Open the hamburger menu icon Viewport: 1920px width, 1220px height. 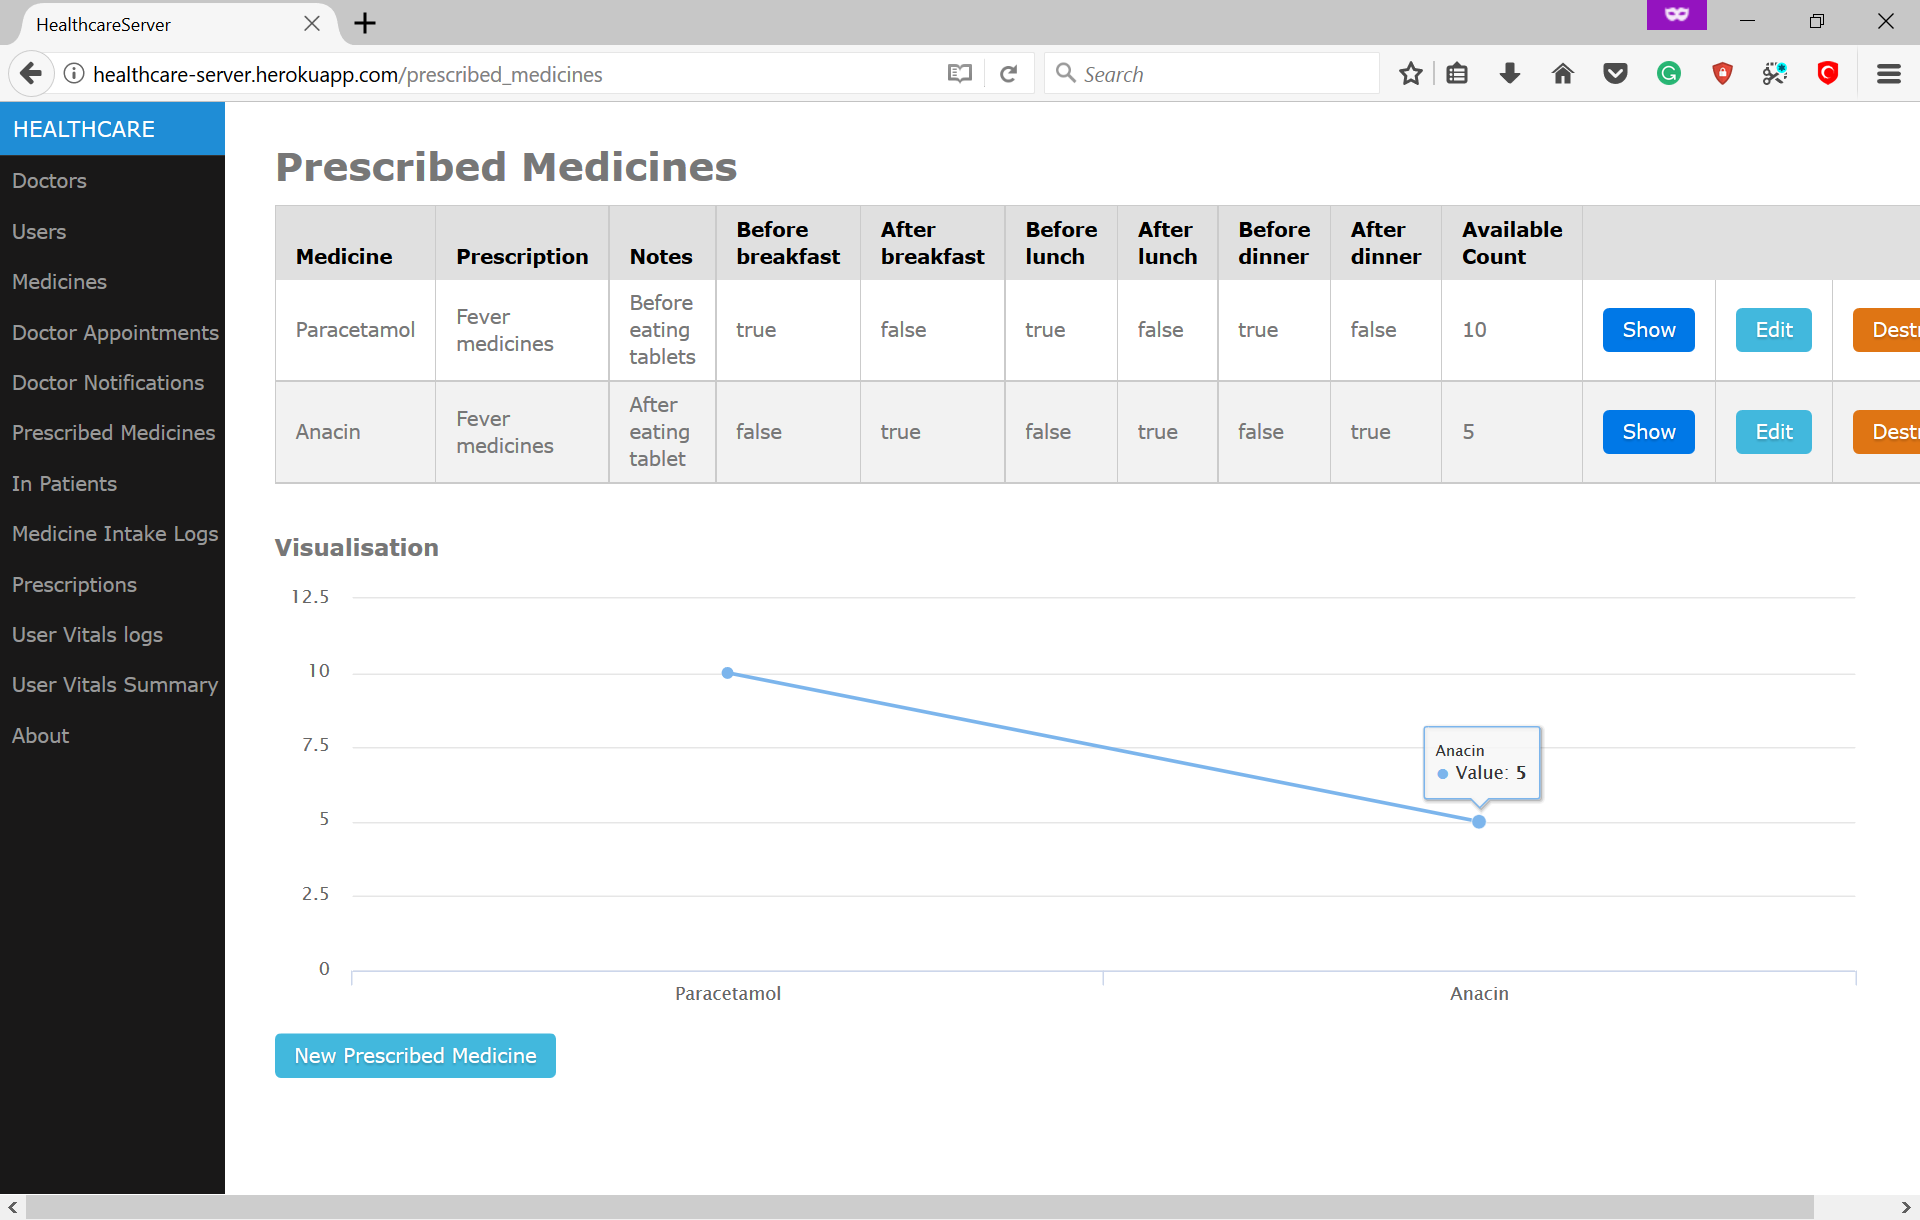pyautogui.click(x=1888, y=74)
